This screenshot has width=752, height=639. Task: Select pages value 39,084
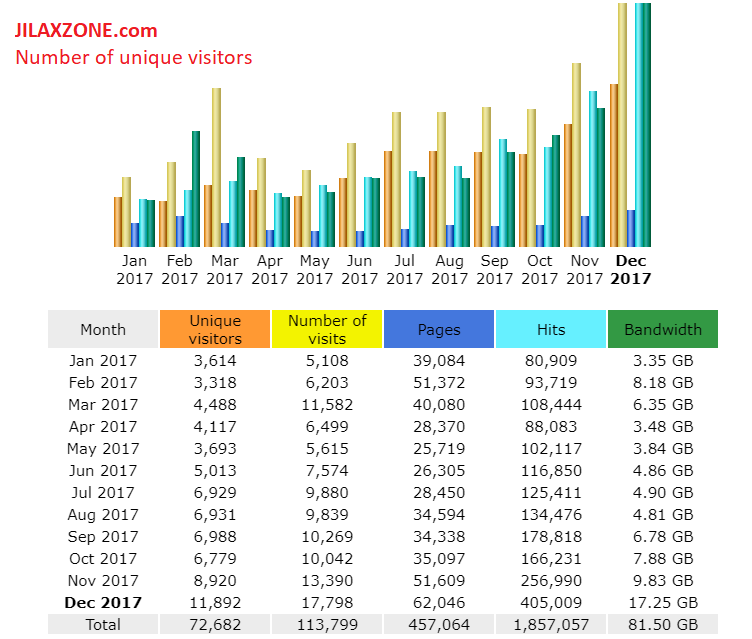439,361
